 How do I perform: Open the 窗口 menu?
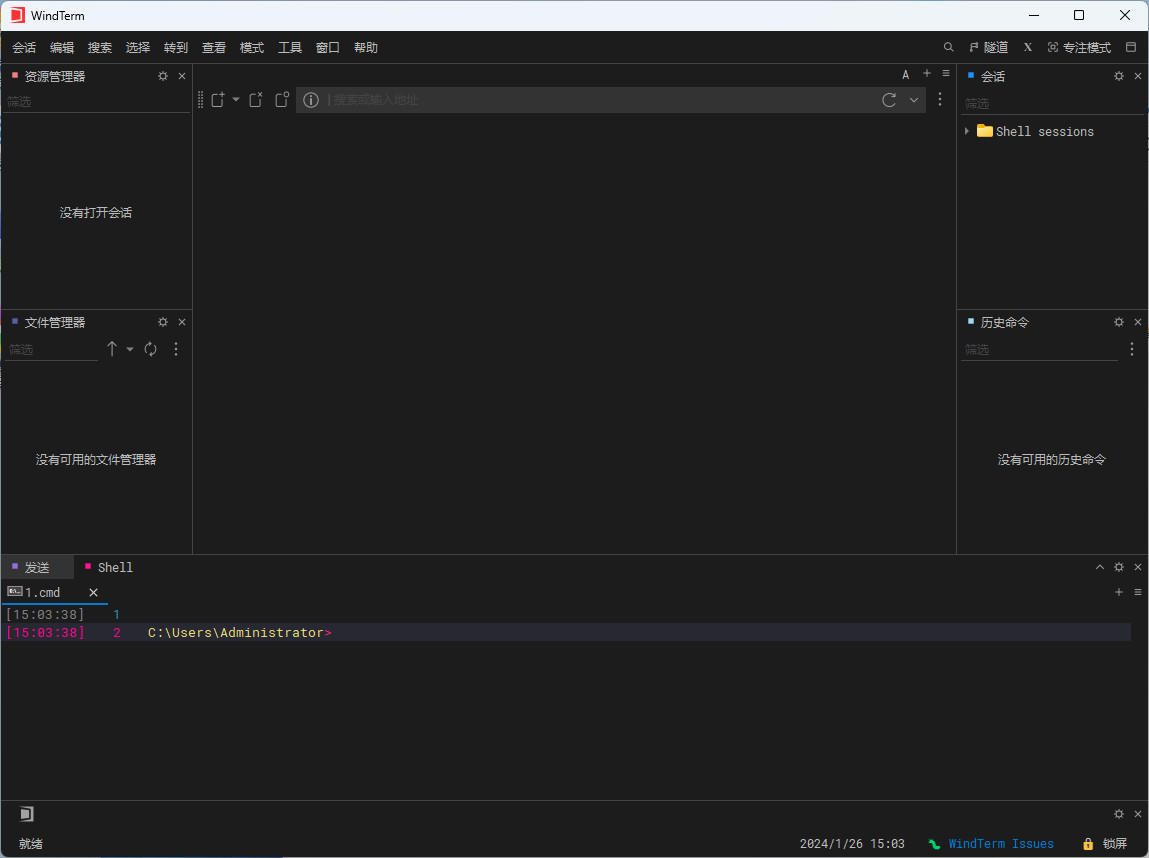point(328,48)
